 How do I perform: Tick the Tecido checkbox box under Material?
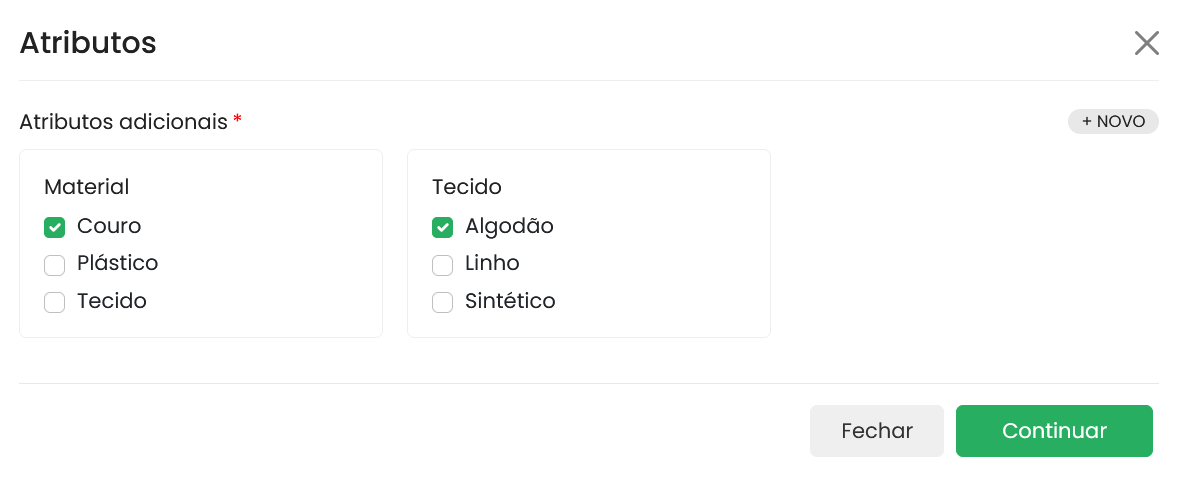[55, 302]
